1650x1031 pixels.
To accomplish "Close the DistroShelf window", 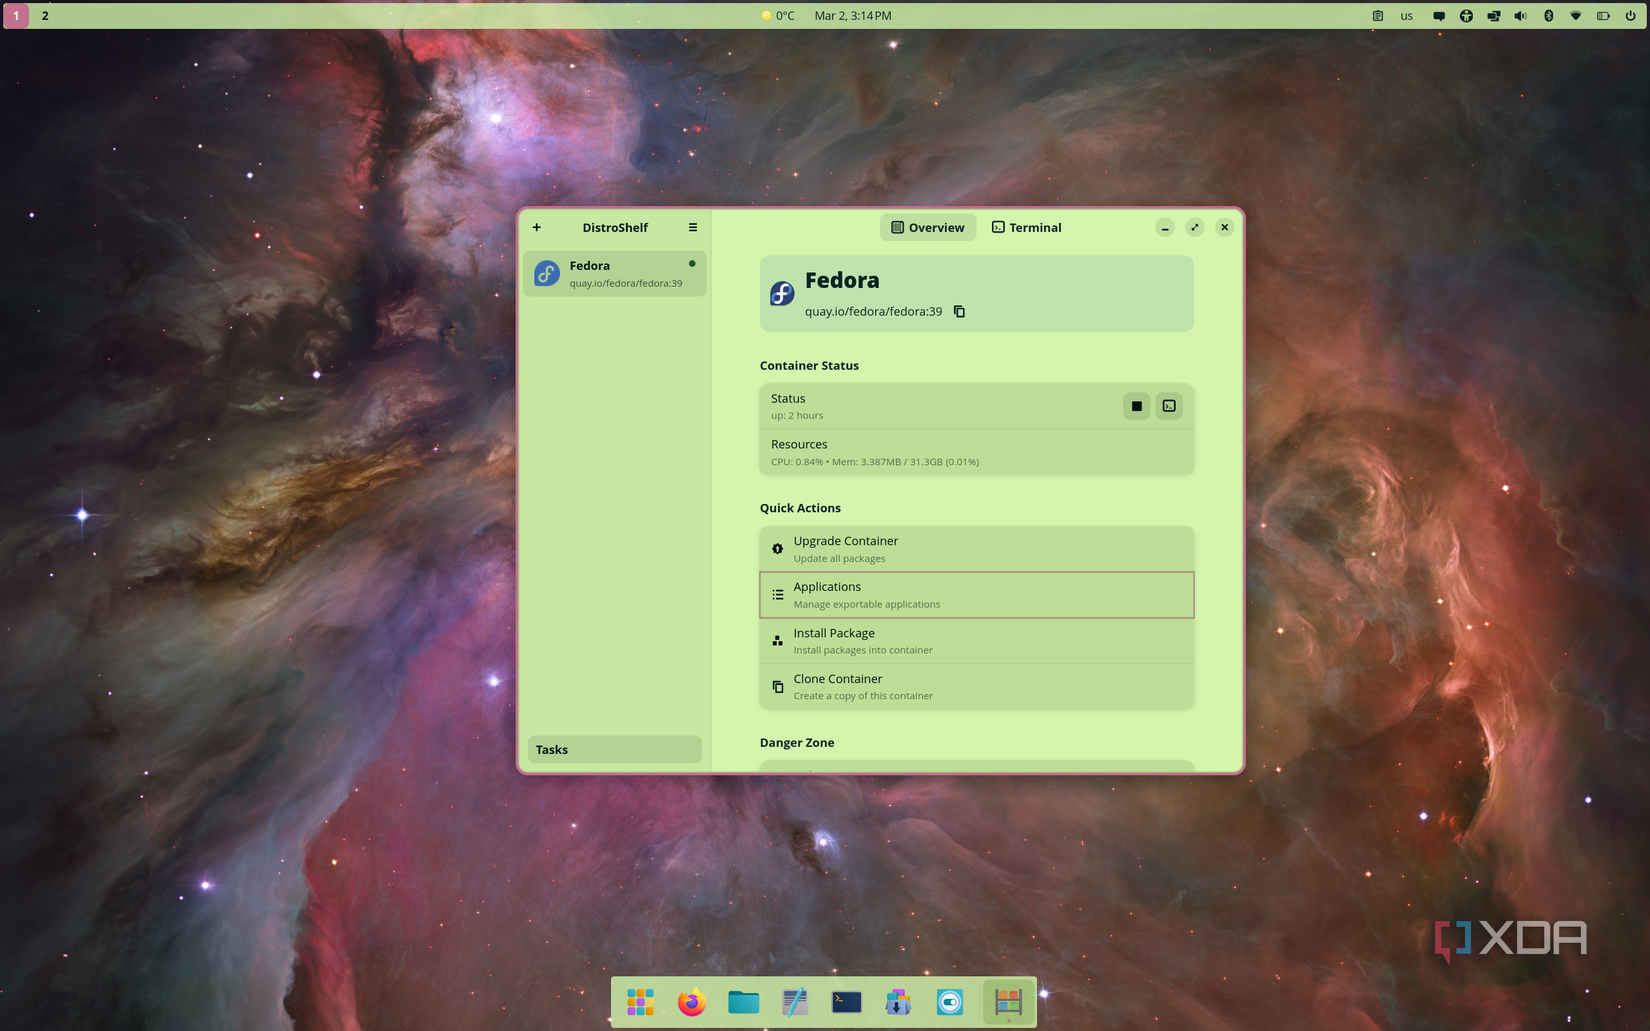I will pos(1225,228).
